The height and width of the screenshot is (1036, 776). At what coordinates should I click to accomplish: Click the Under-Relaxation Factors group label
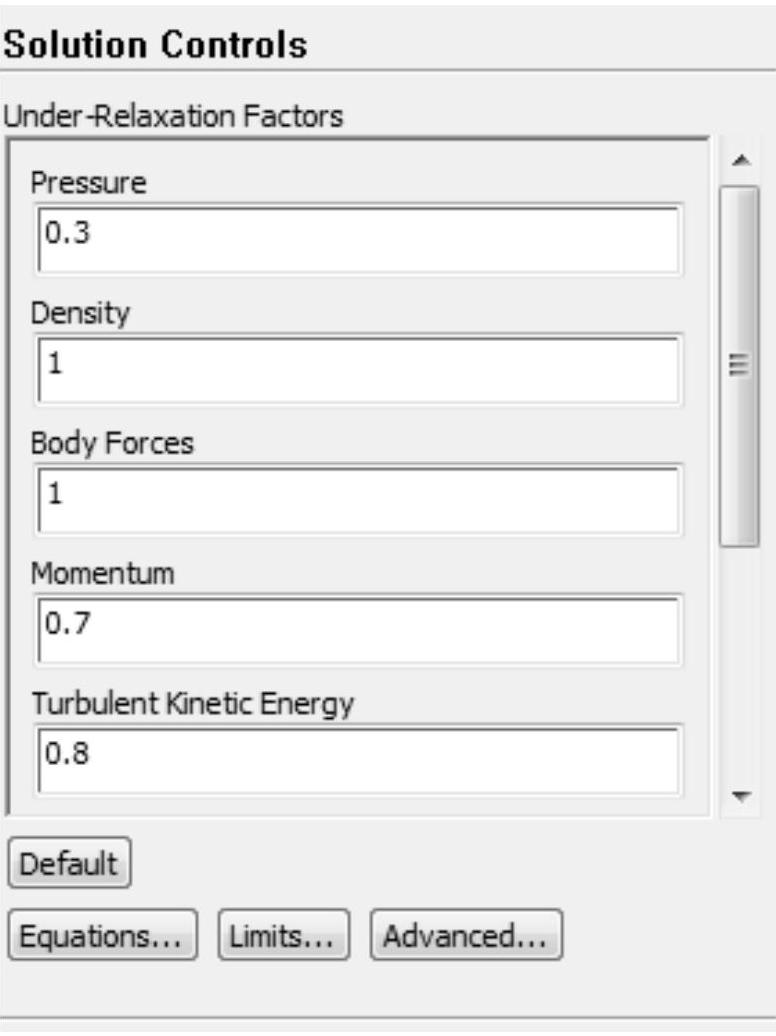coord(173,117)
